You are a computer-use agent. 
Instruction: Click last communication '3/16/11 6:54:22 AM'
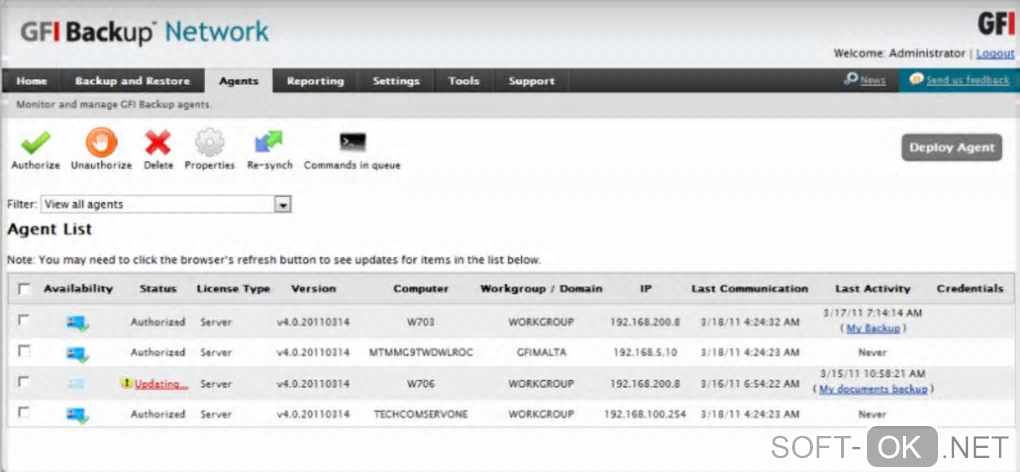[749, 384]
